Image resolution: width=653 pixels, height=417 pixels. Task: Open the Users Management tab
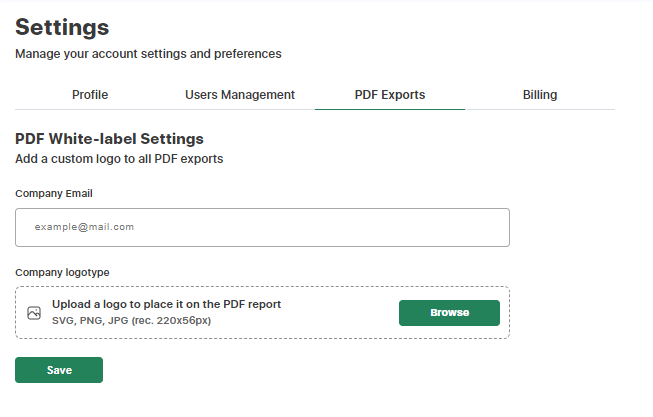coord(240,95)
